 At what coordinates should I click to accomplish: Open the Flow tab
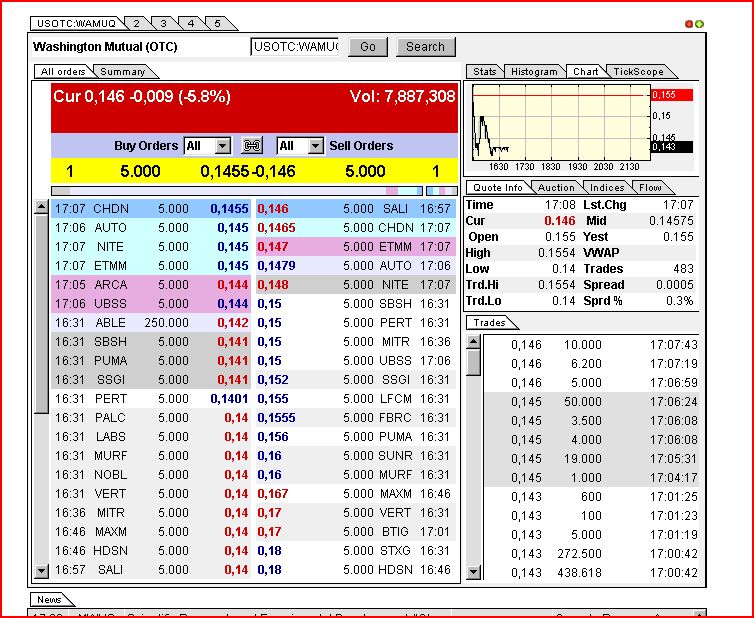[x=650, y=188]
